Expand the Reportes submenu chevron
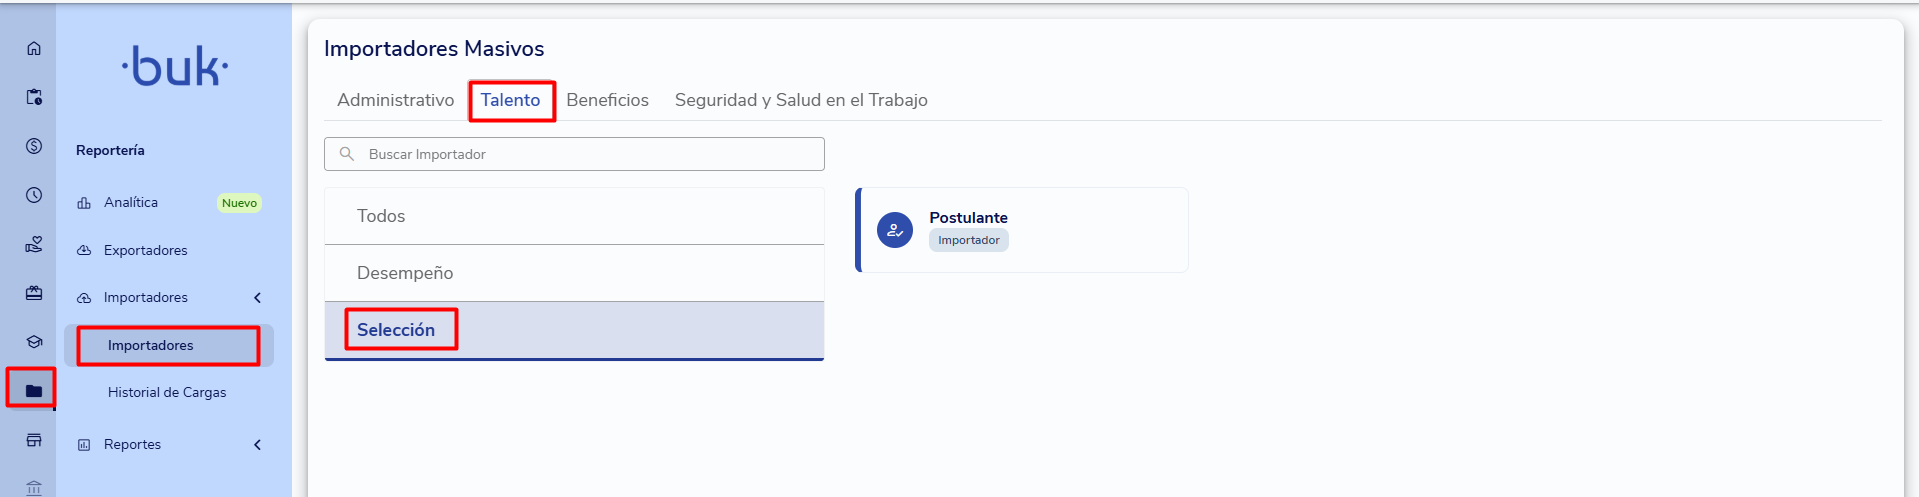This screenshot has height=497, width=1919. coord(257,445)
